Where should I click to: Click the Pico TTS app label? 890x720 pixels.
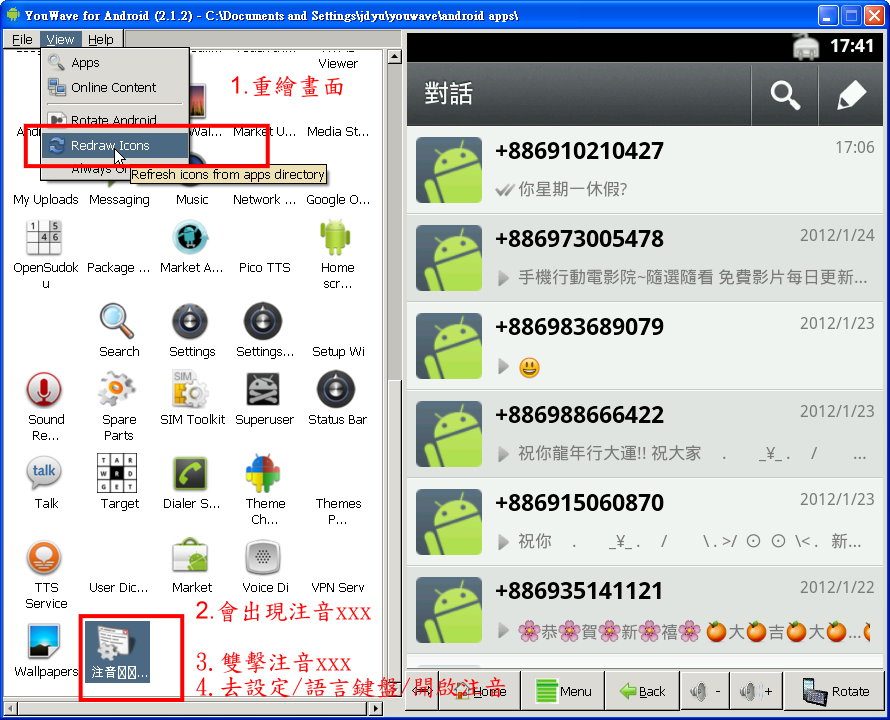265,267
